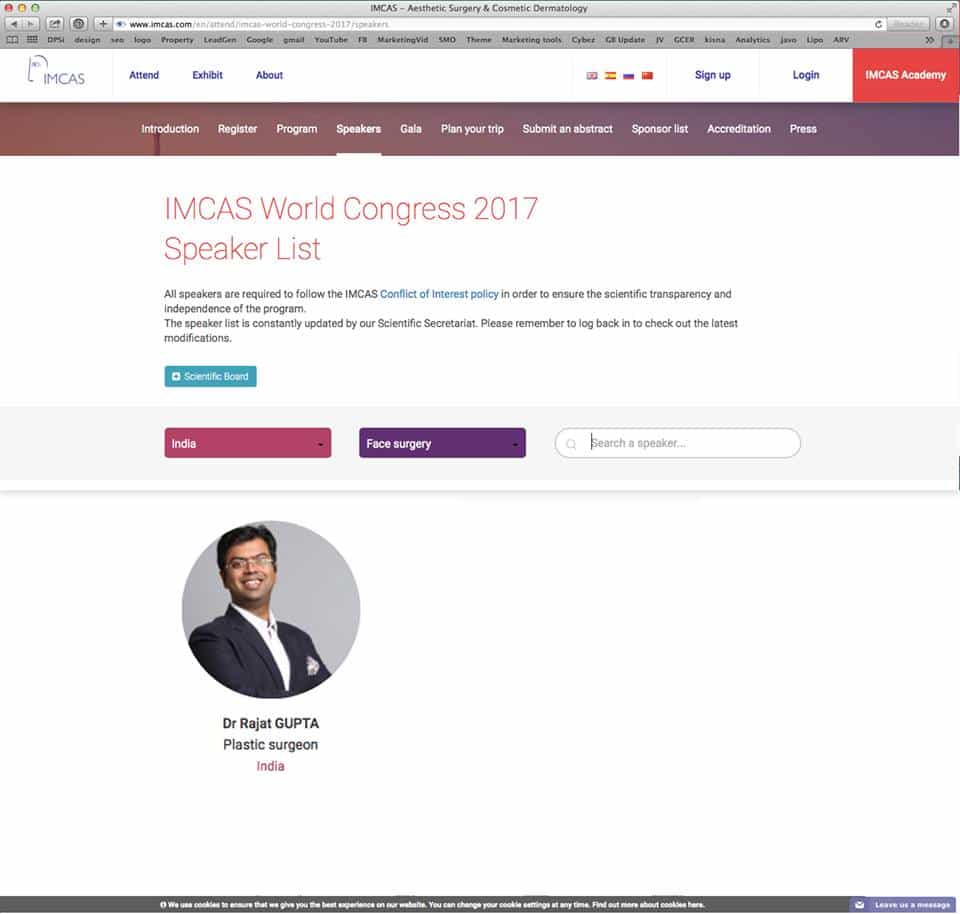
Task: Click the Safari back arrow button
Action: (x=13, y=24)
